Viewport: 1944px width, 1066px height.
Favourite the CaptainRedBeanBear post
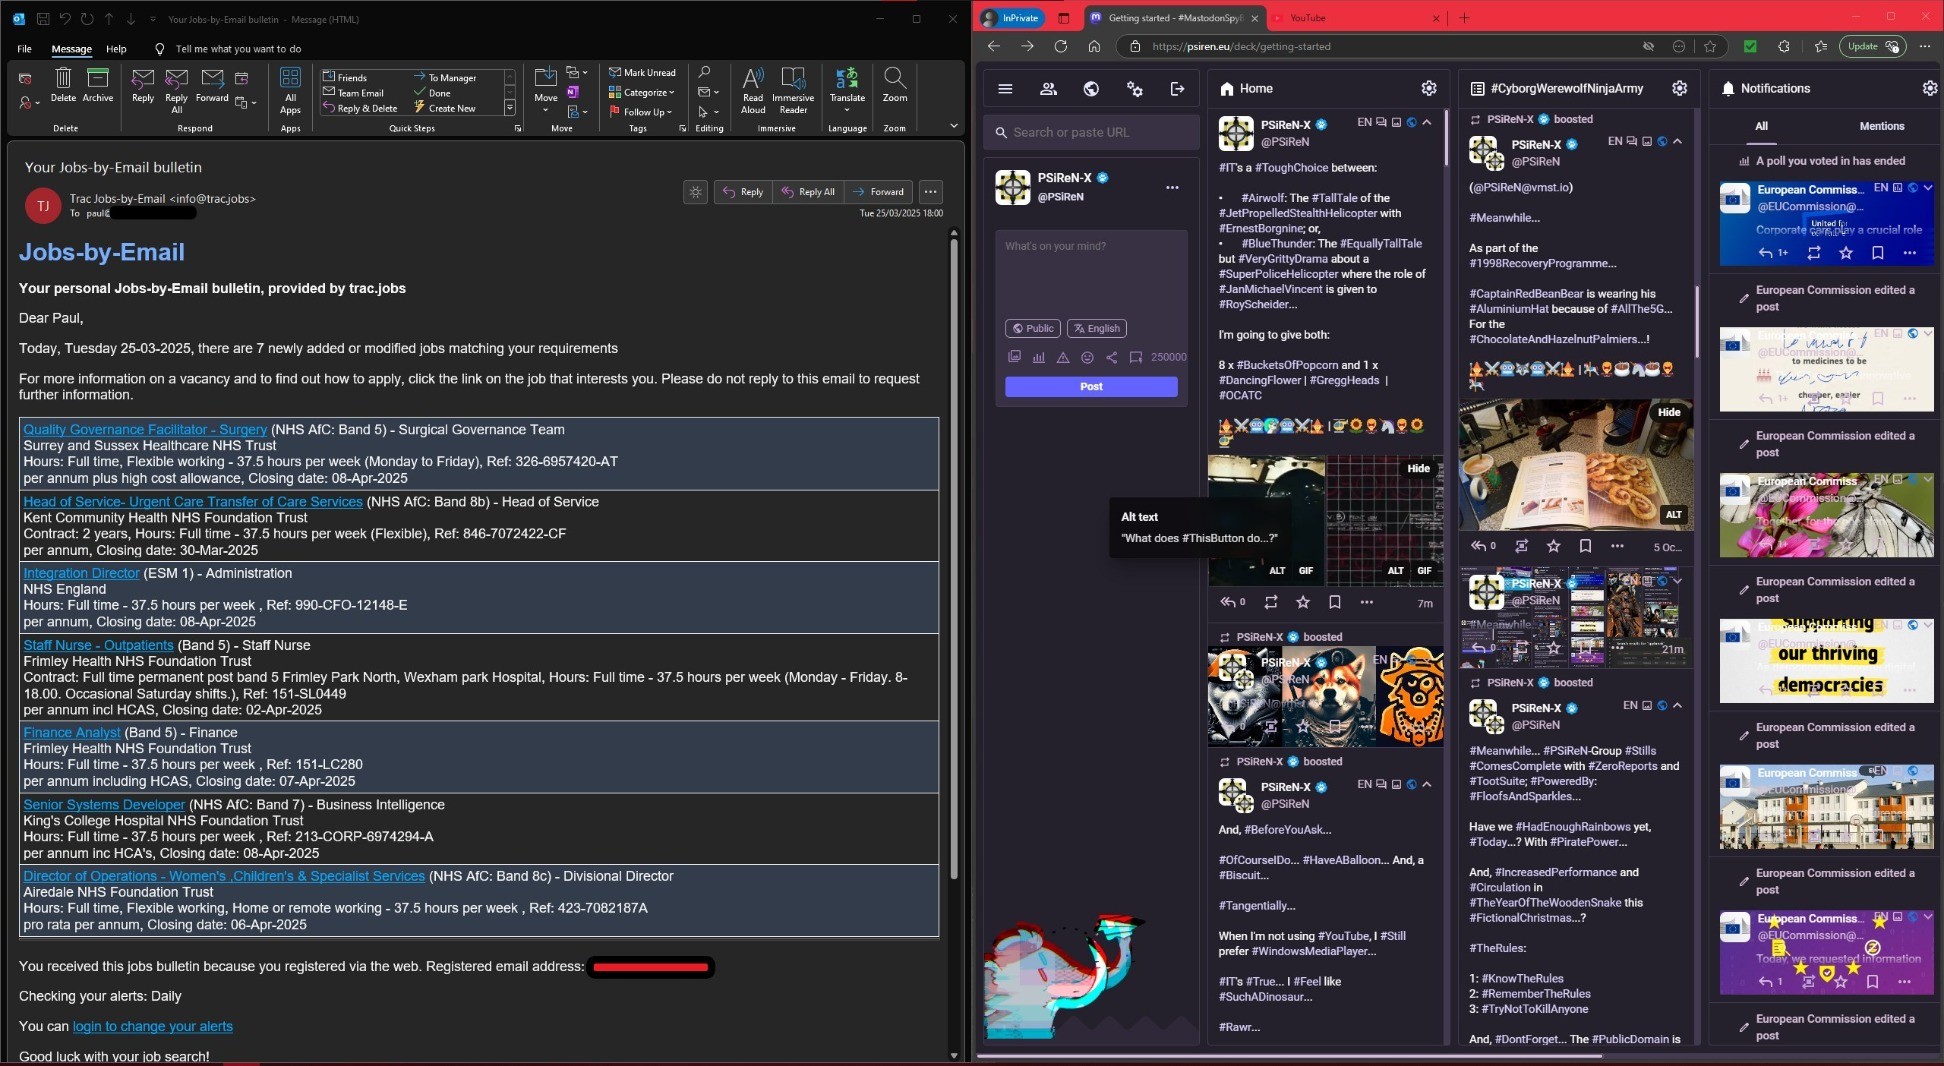[x=1553, y=546]
